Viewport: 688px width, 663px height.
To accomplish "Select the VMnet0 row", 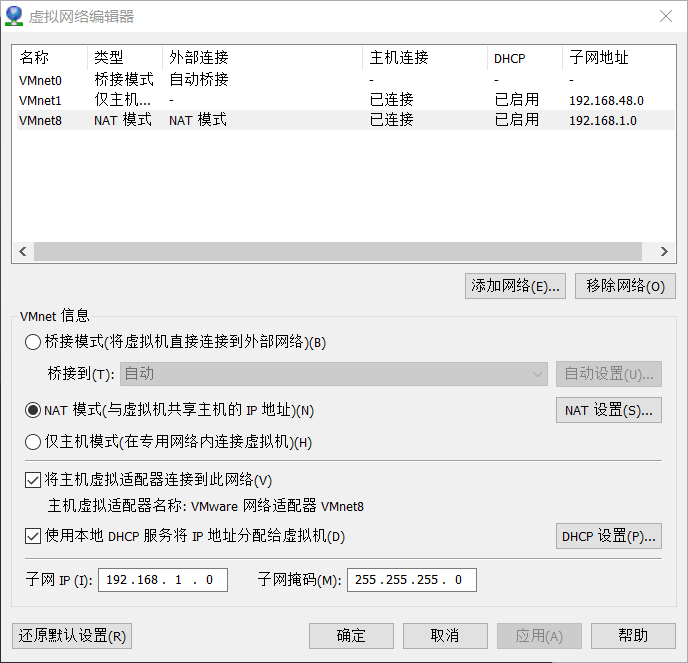I will tap(345, 80).
